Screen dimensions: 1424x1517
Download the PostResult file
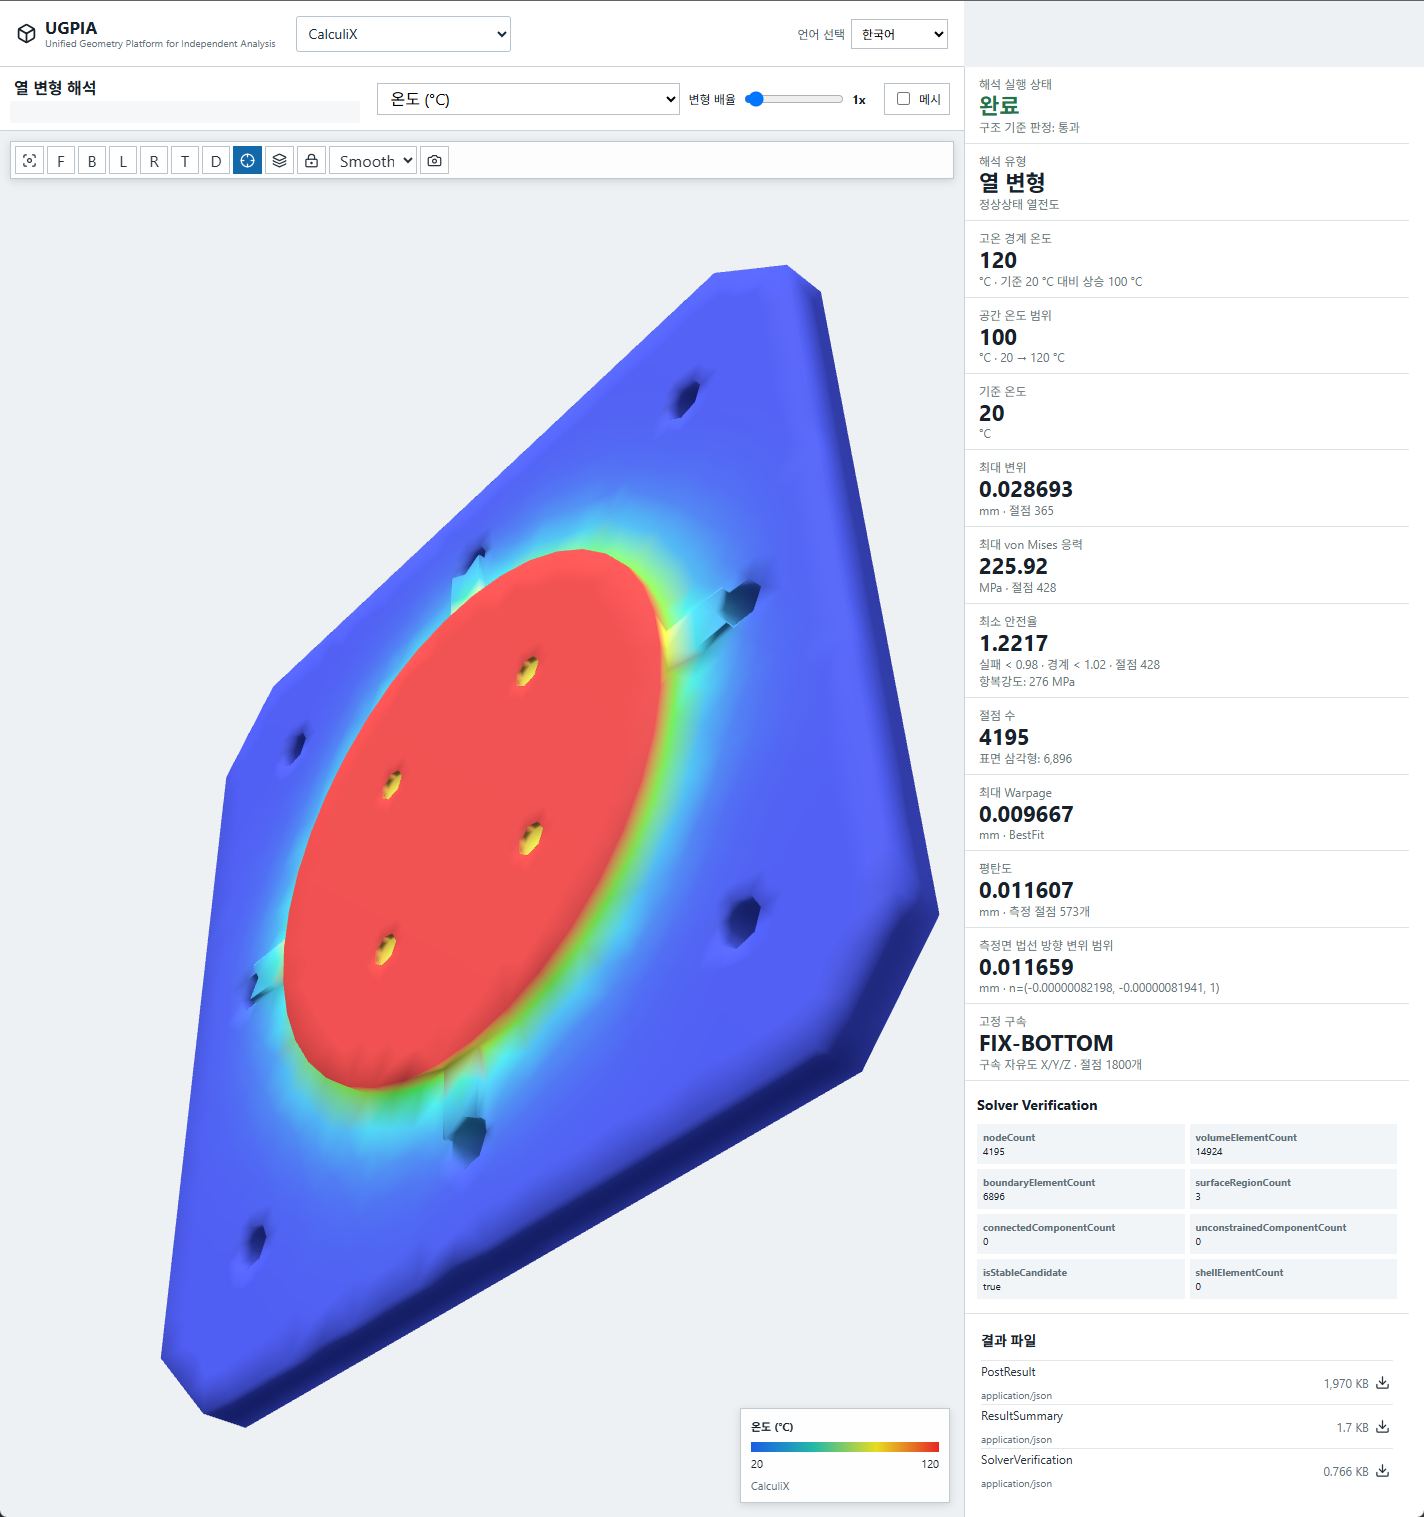[x=1382, y=1383]
